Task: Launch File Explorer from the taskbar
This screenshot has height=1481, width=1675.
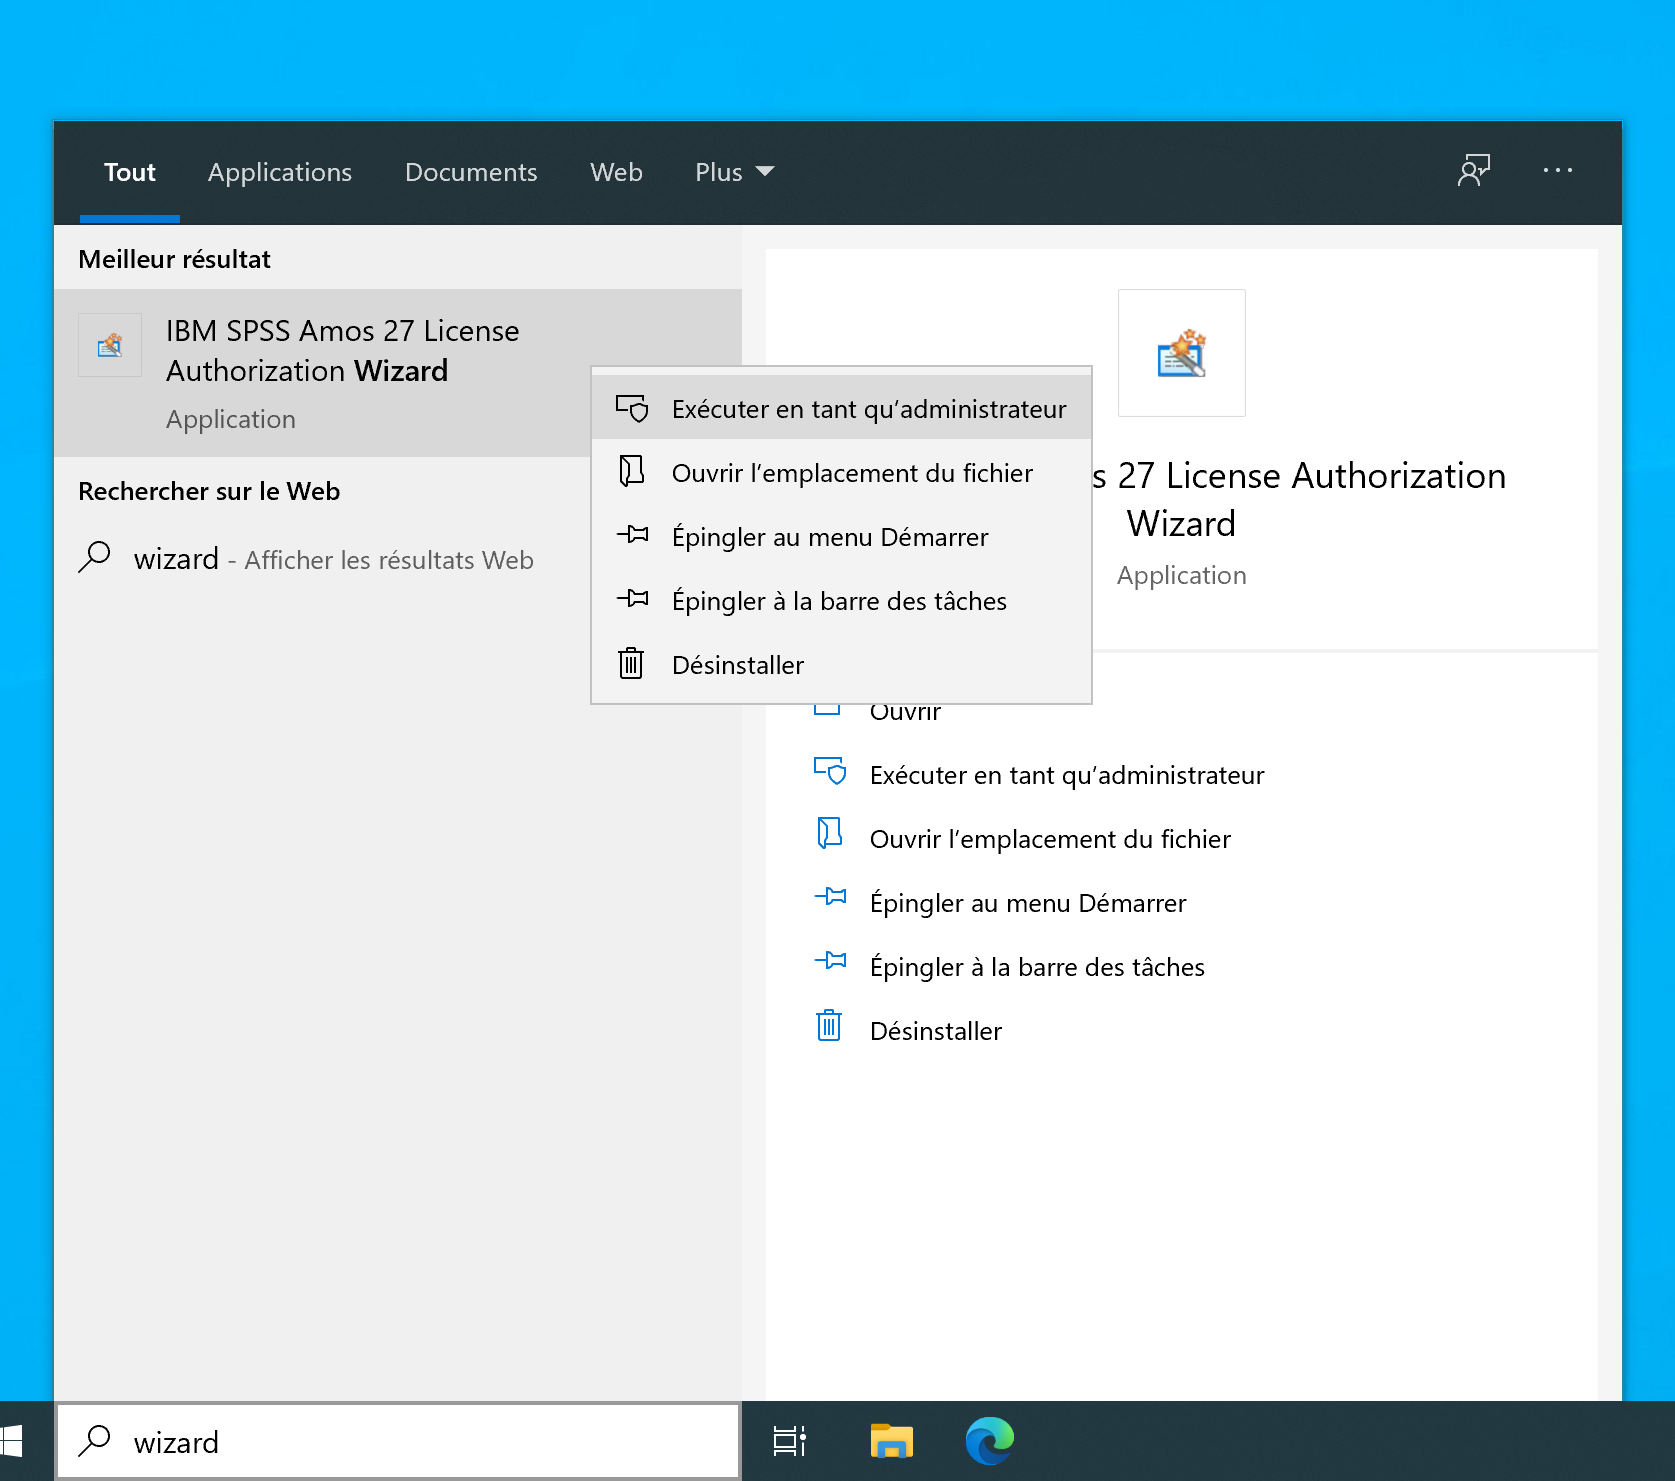Action: (x=891, y=1441)
